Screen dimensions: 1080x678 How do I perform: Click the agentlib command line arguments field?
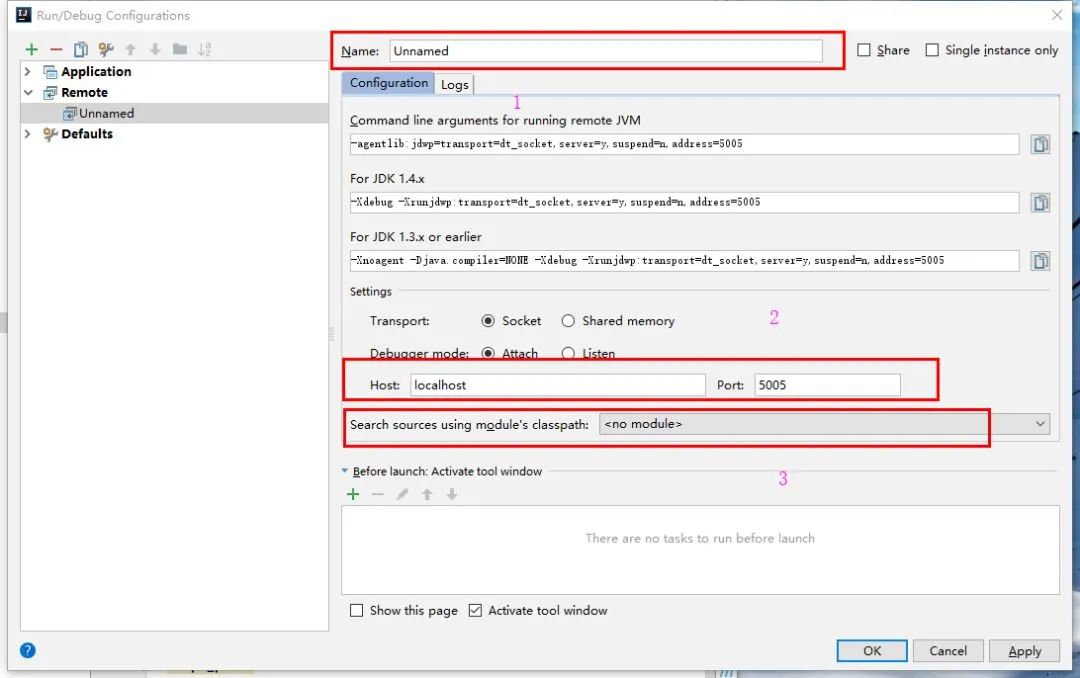685,144
